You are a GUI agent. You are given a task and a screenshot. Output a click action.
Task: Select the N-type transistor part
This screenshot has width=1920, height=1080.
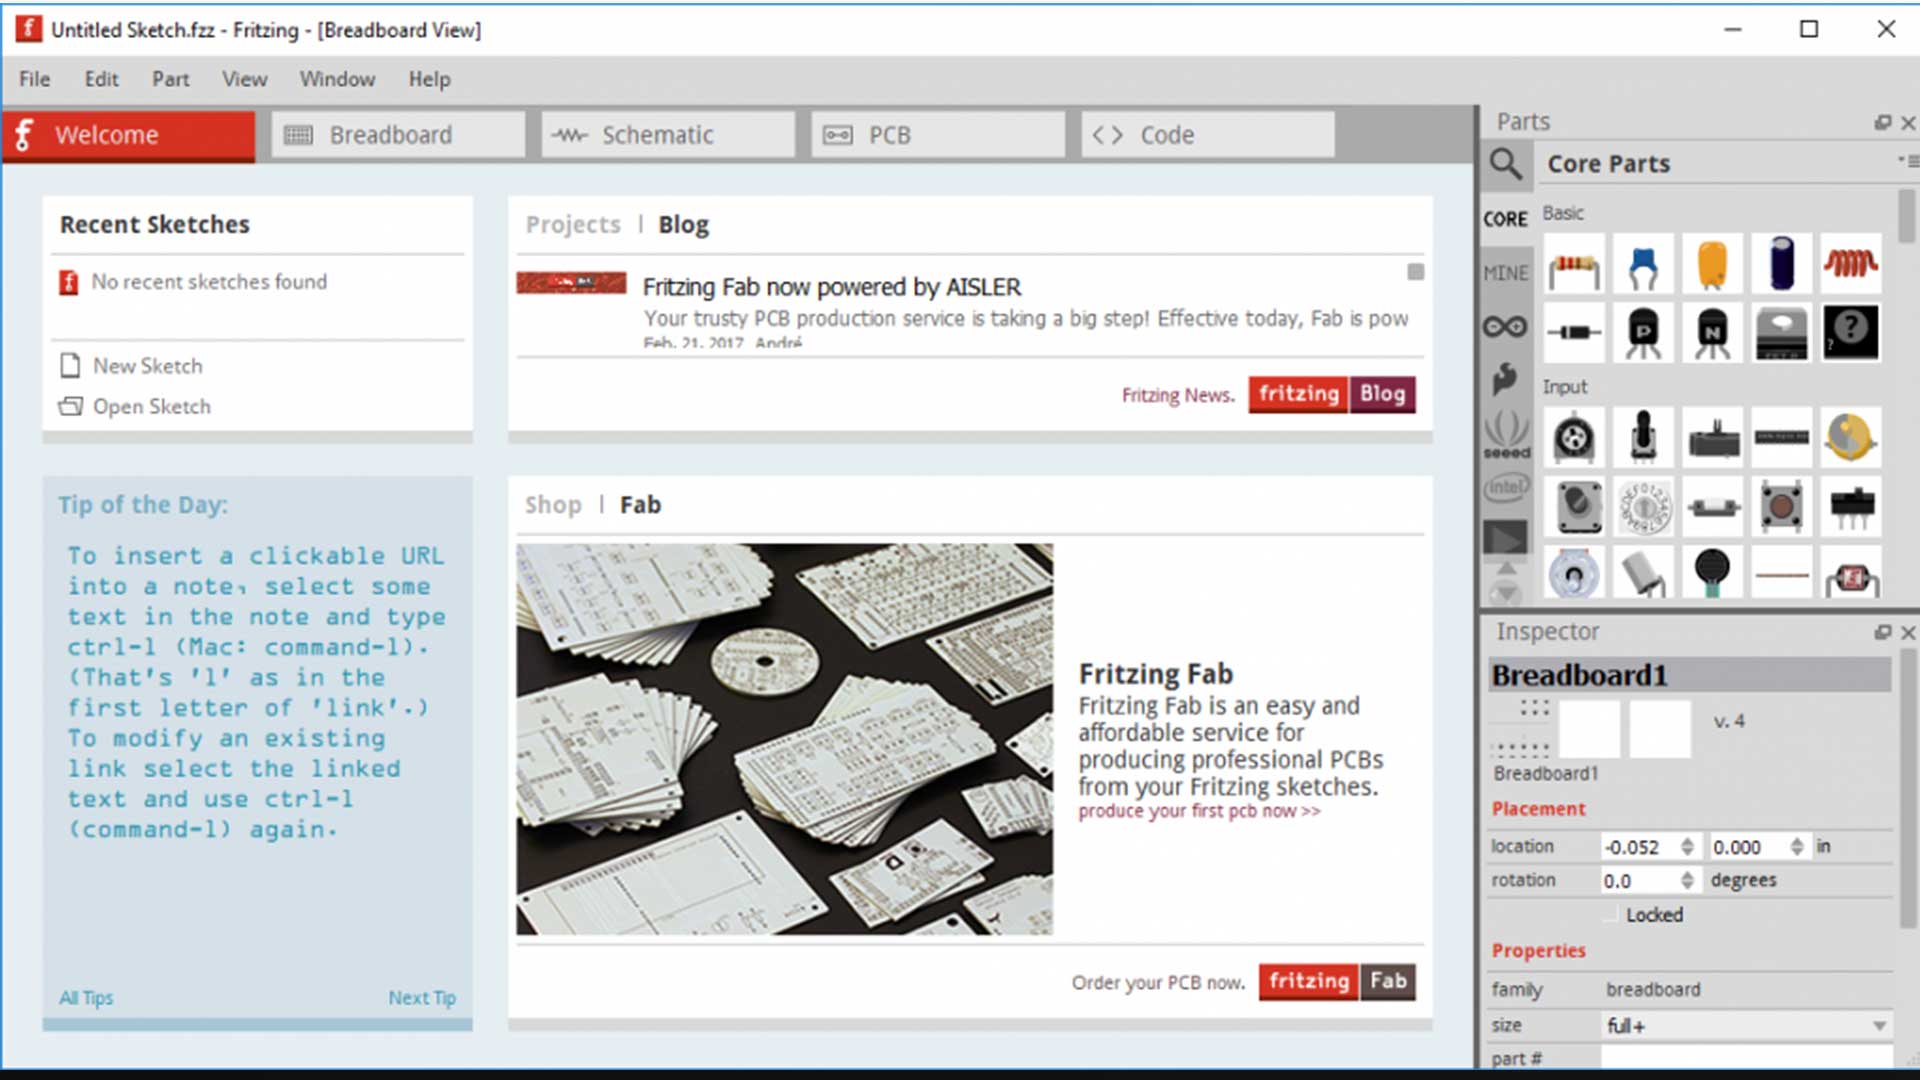1712,332
